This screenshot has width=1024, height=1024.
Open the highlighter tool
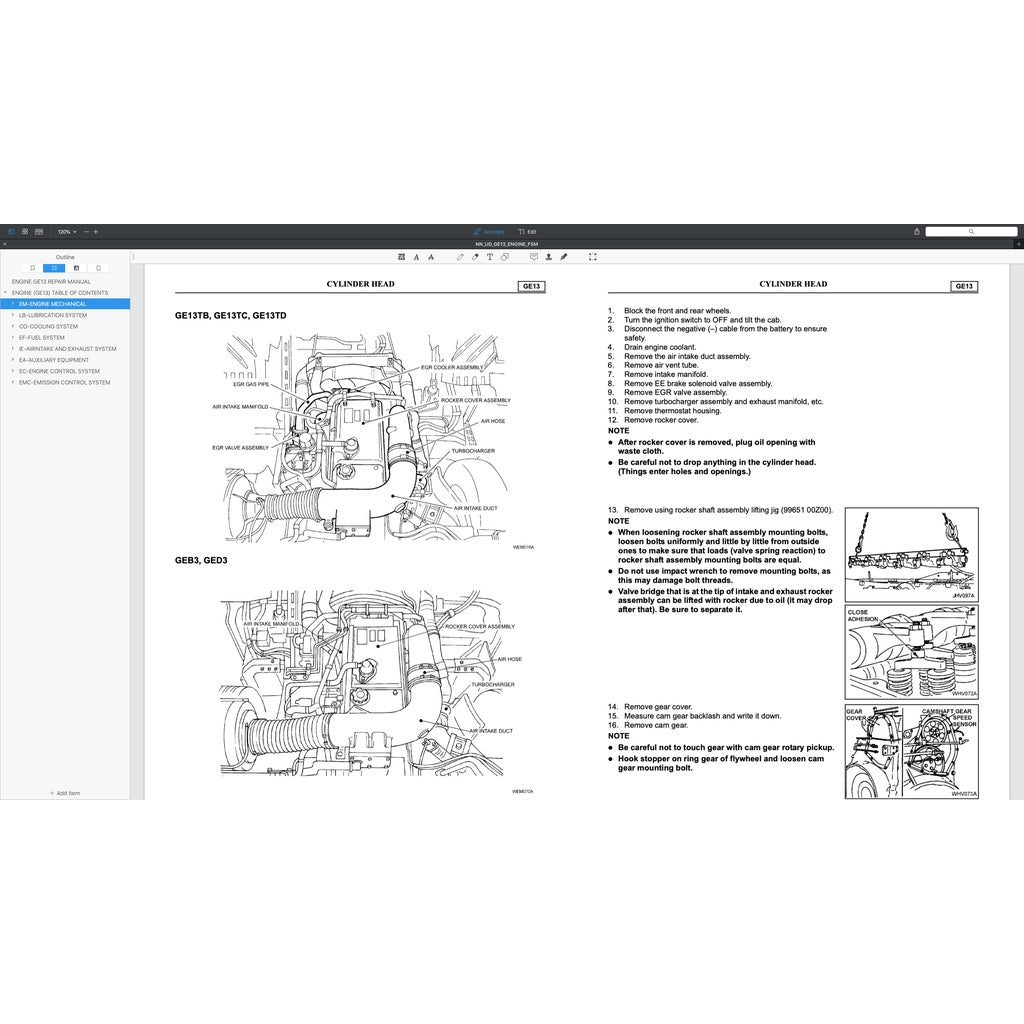click(x=475, y=257)
